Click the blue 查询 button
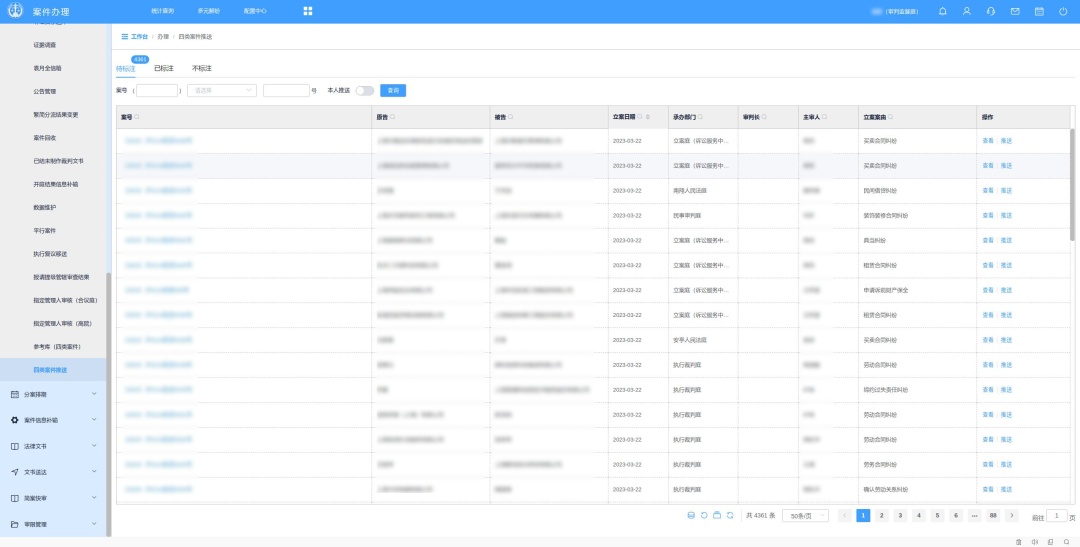Viewport: 1080px width, 547px height. pos(393,90)
